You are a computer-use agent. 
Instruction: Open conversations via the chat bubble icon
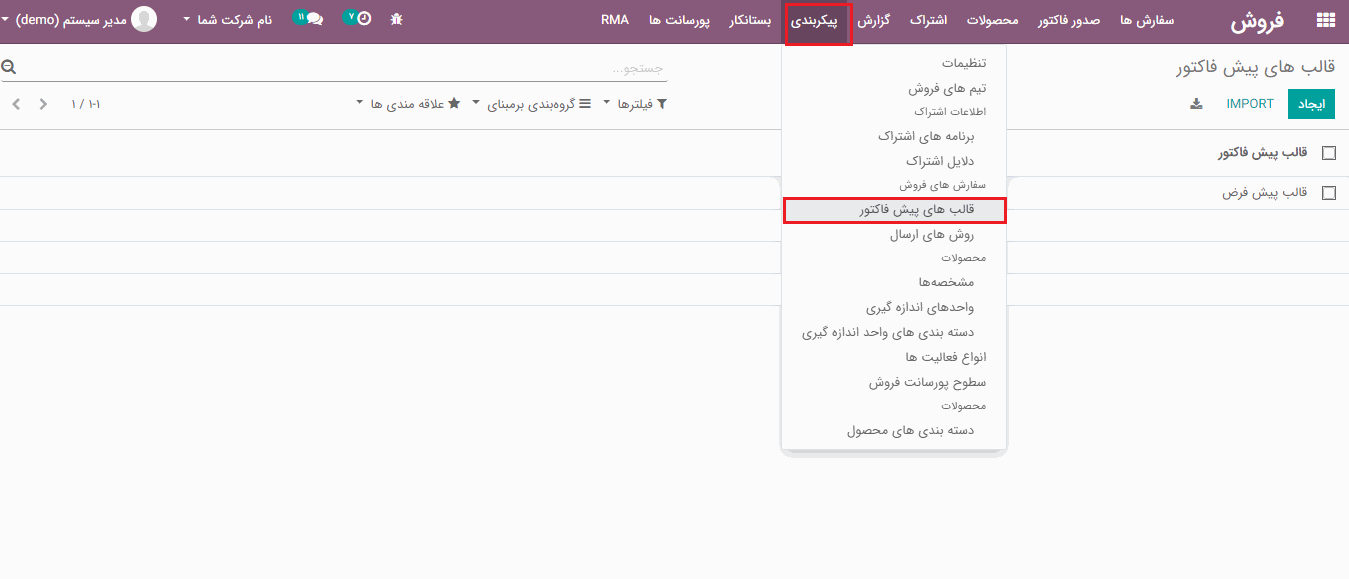tap(312, 17)
